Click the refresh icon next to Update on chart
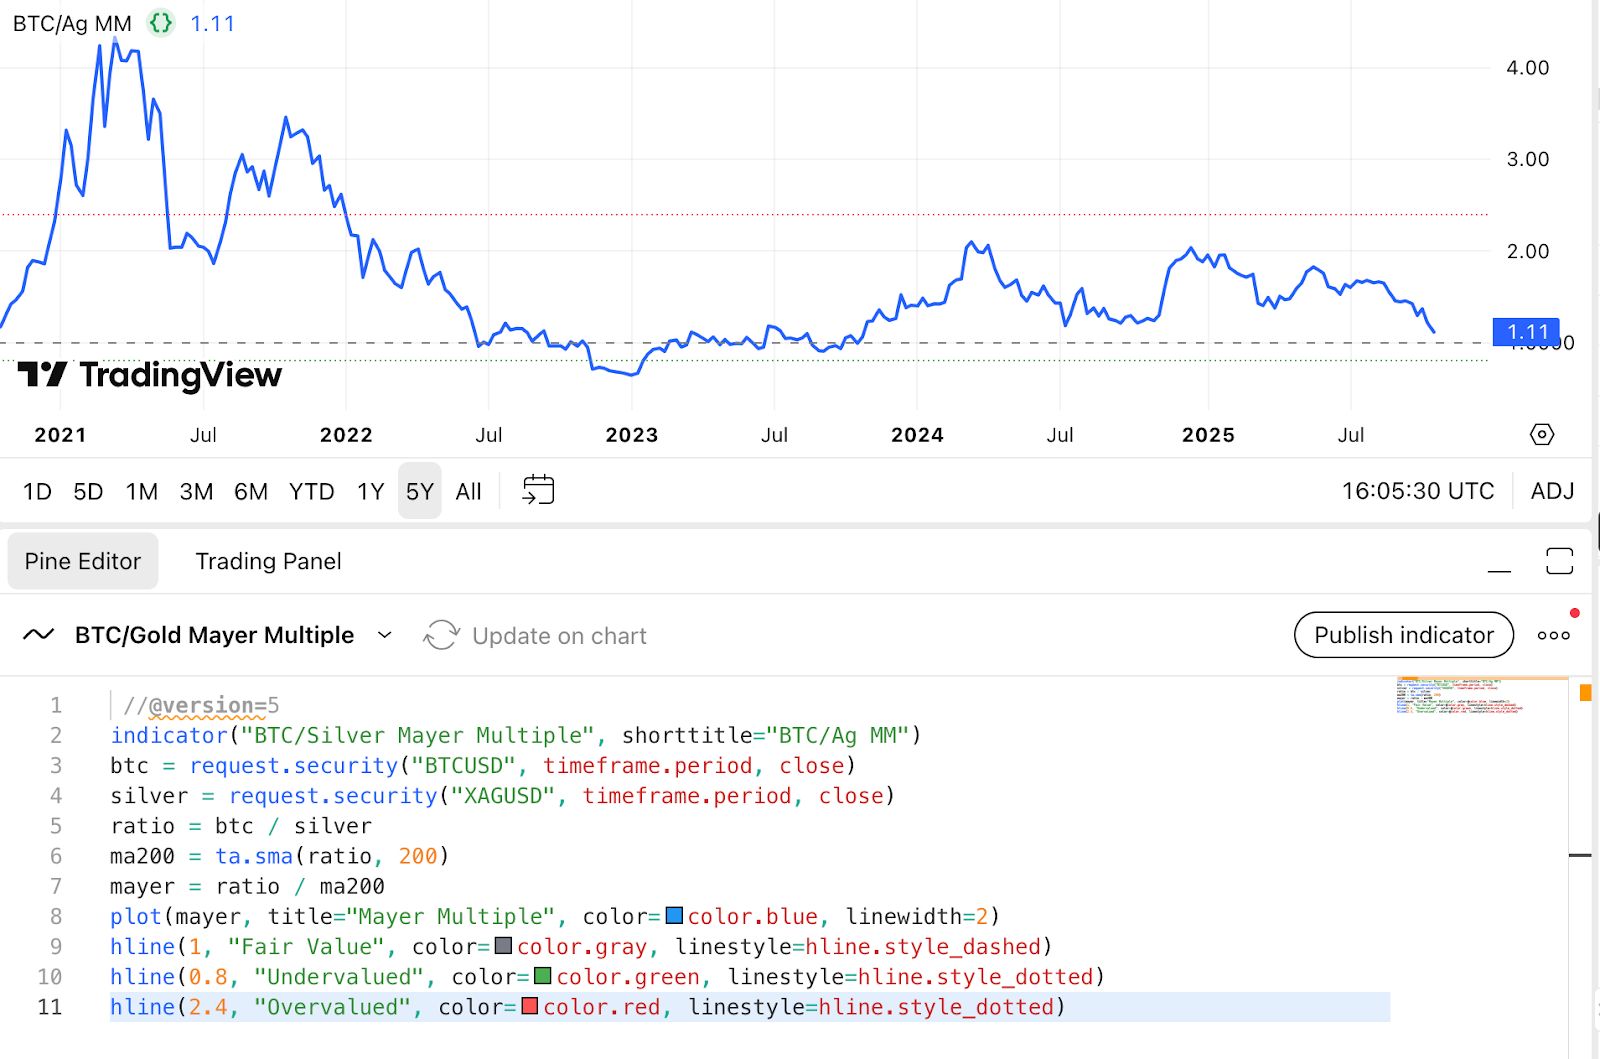The height and width of the screenshot is (1059, 1600). click(441, 635)
